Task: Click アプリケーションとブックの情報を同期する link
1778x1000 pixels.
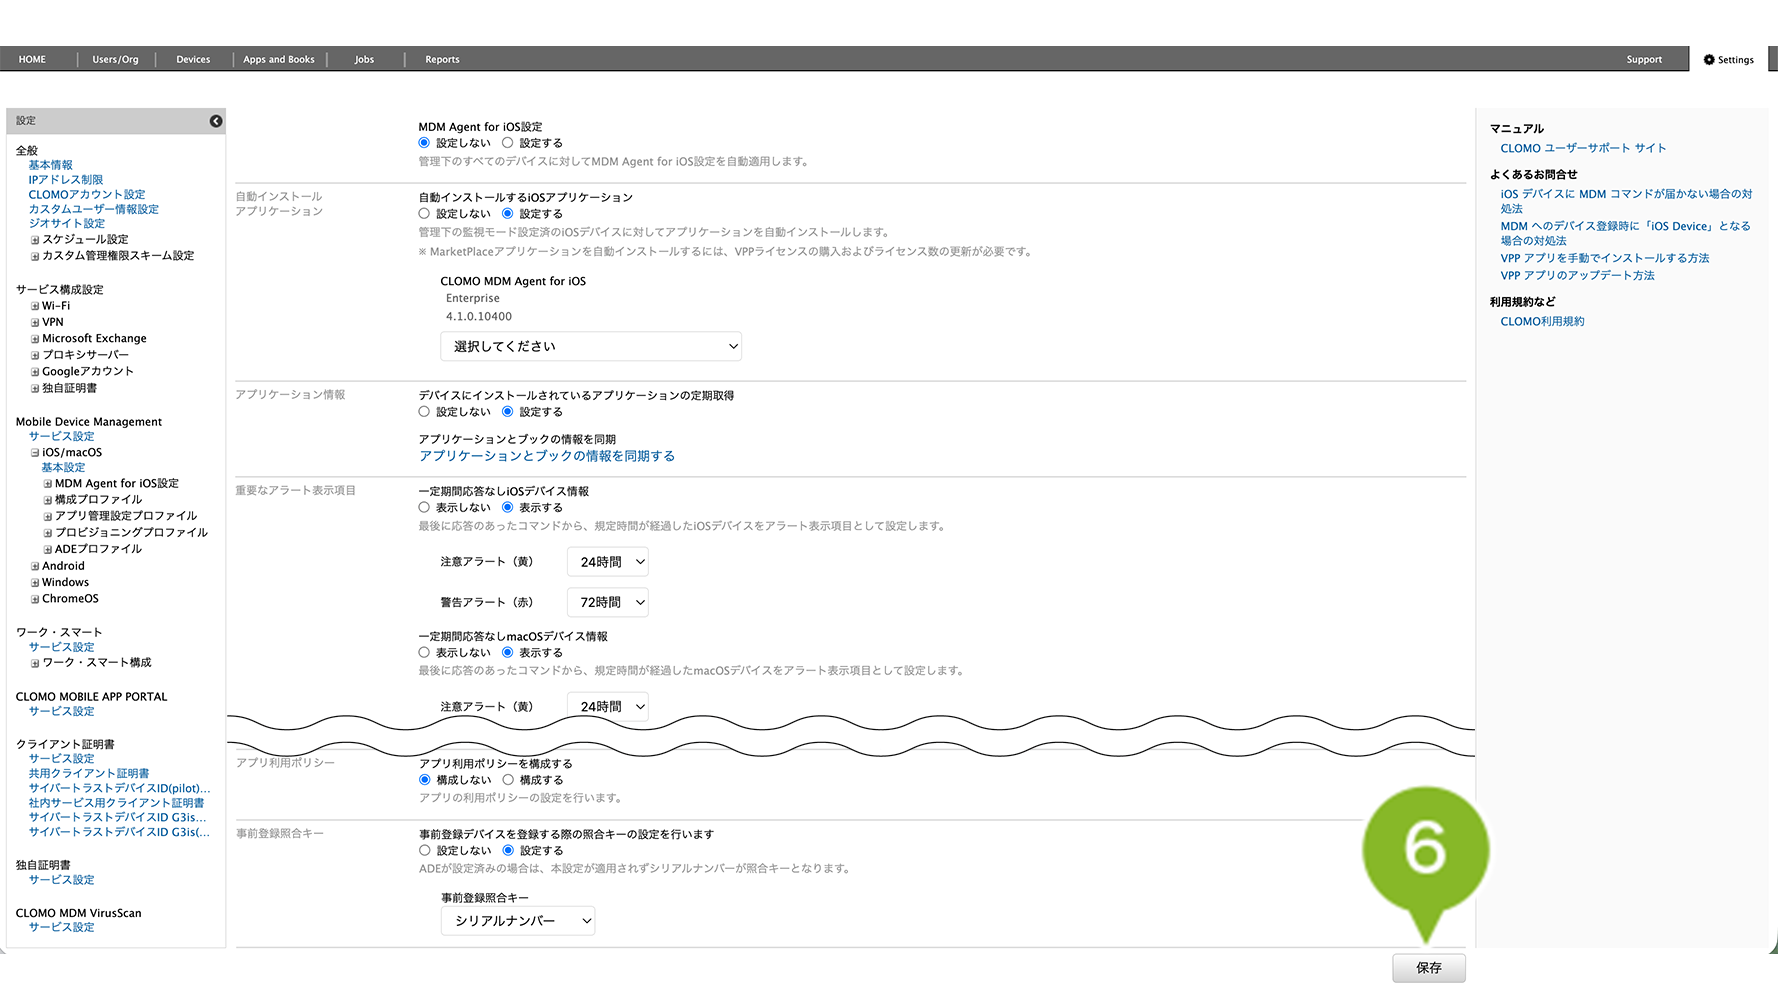Action: [547, 456]
